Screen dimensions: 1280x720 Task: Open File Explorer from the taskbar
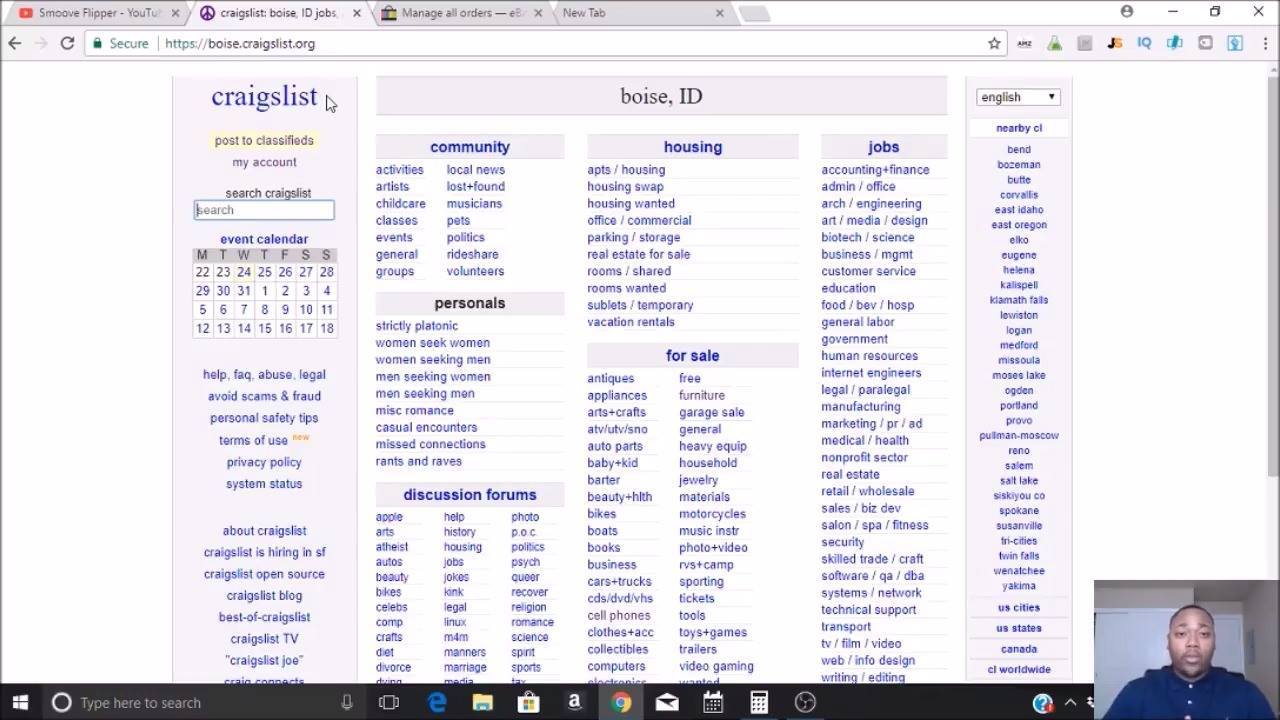pos(483,702)
